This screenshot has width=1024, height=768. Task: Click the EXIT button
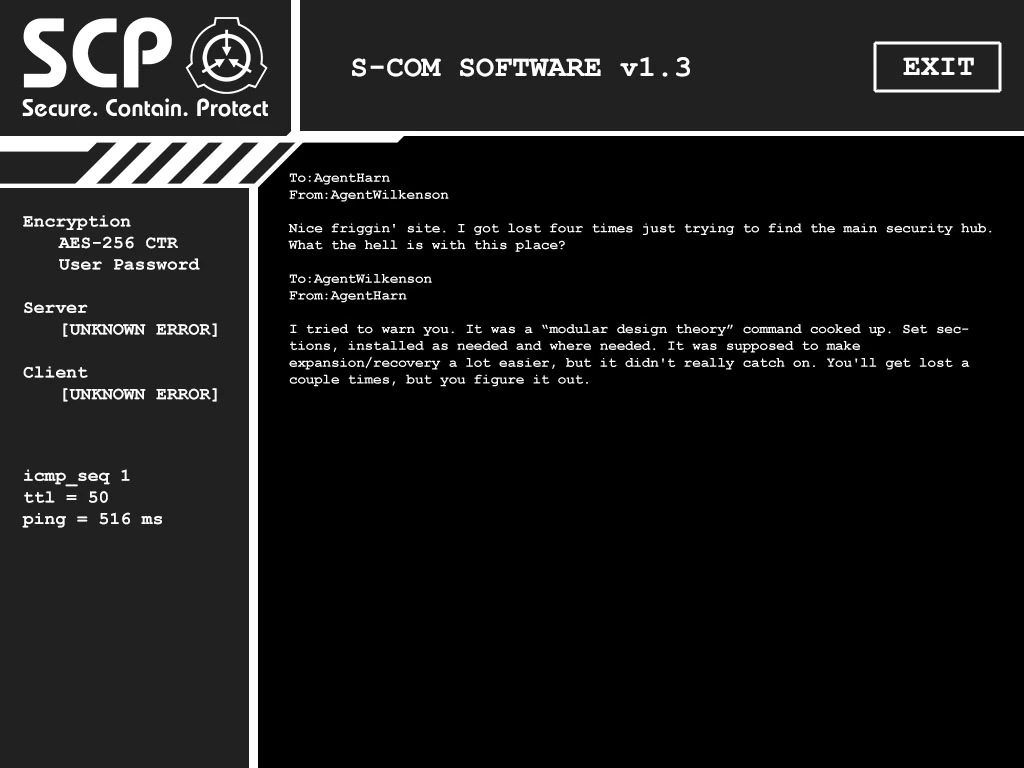937,67
